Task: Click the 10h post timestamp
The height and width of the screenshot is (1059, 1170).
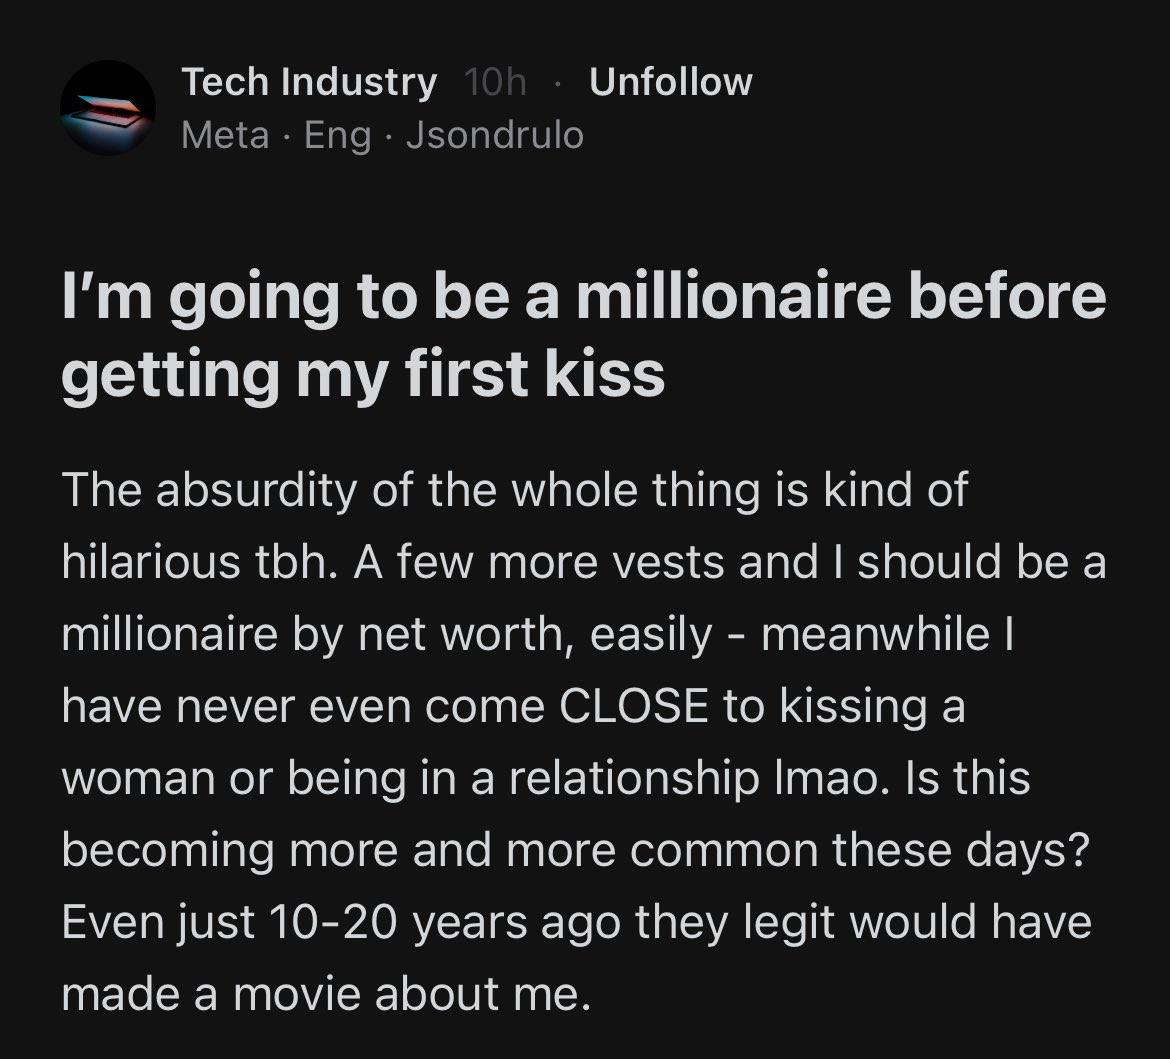Action: pos(495,82)
